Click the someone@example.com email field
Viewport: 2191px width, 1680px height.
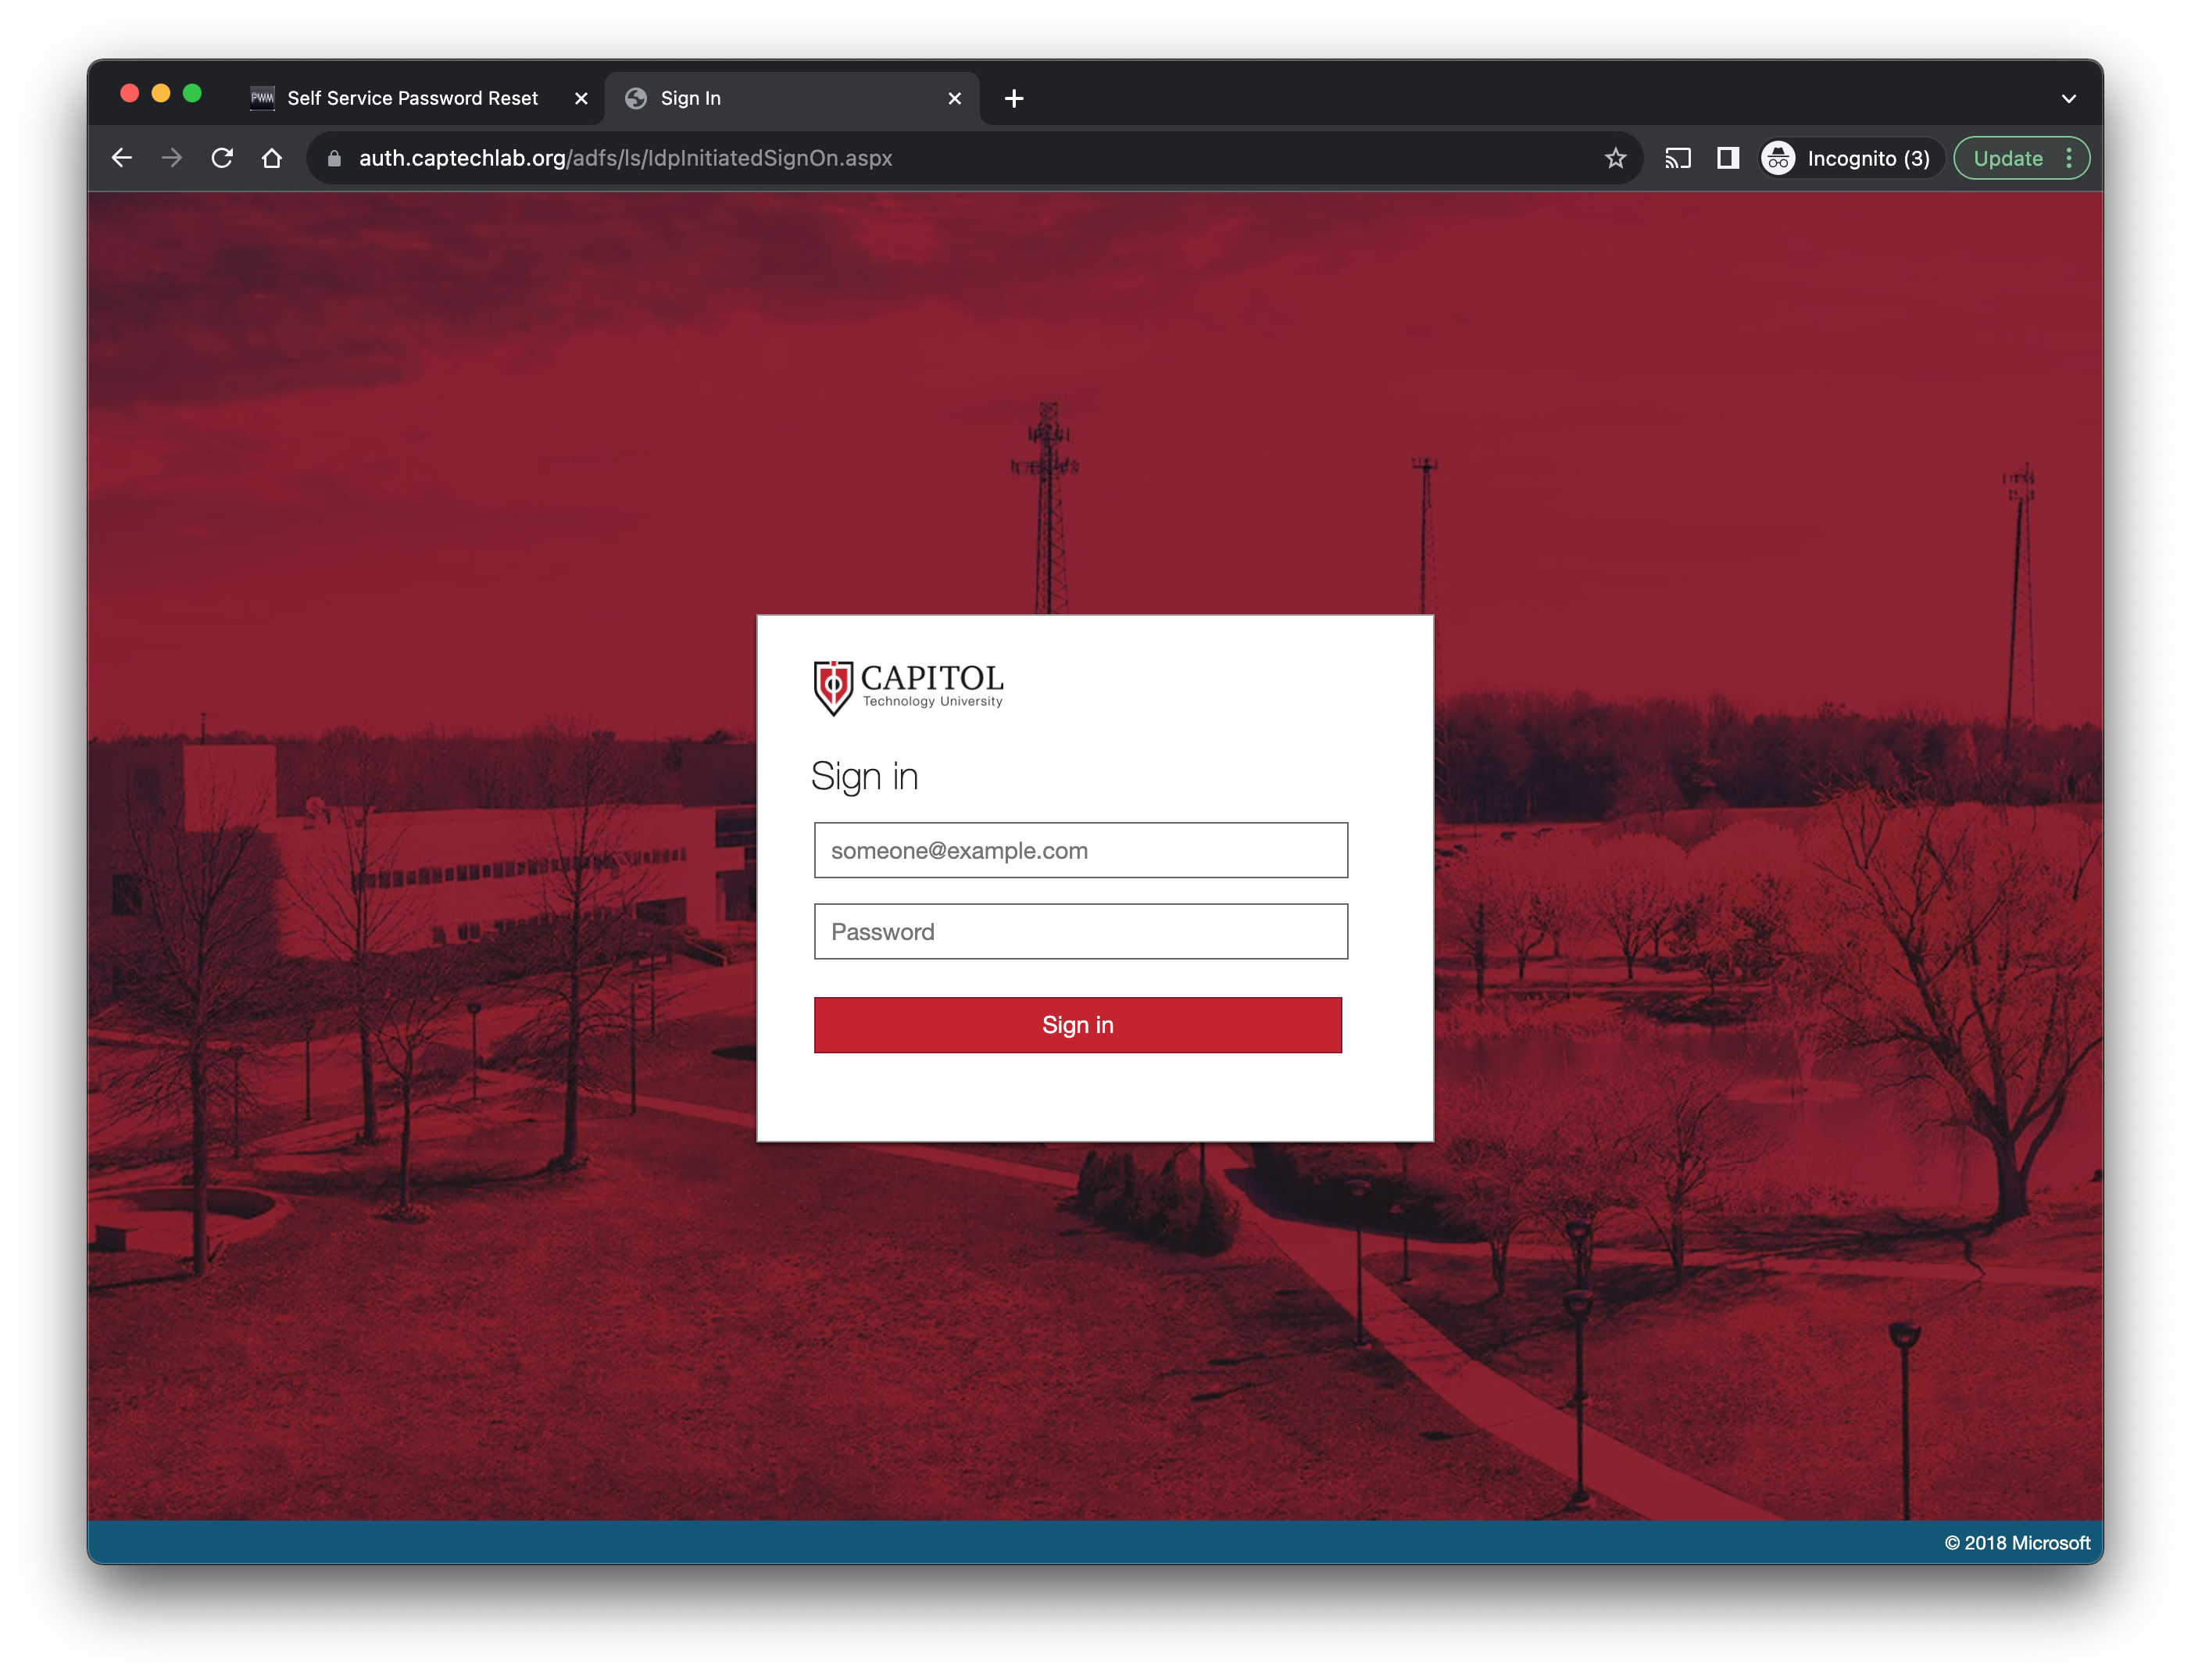(1080, 850)
